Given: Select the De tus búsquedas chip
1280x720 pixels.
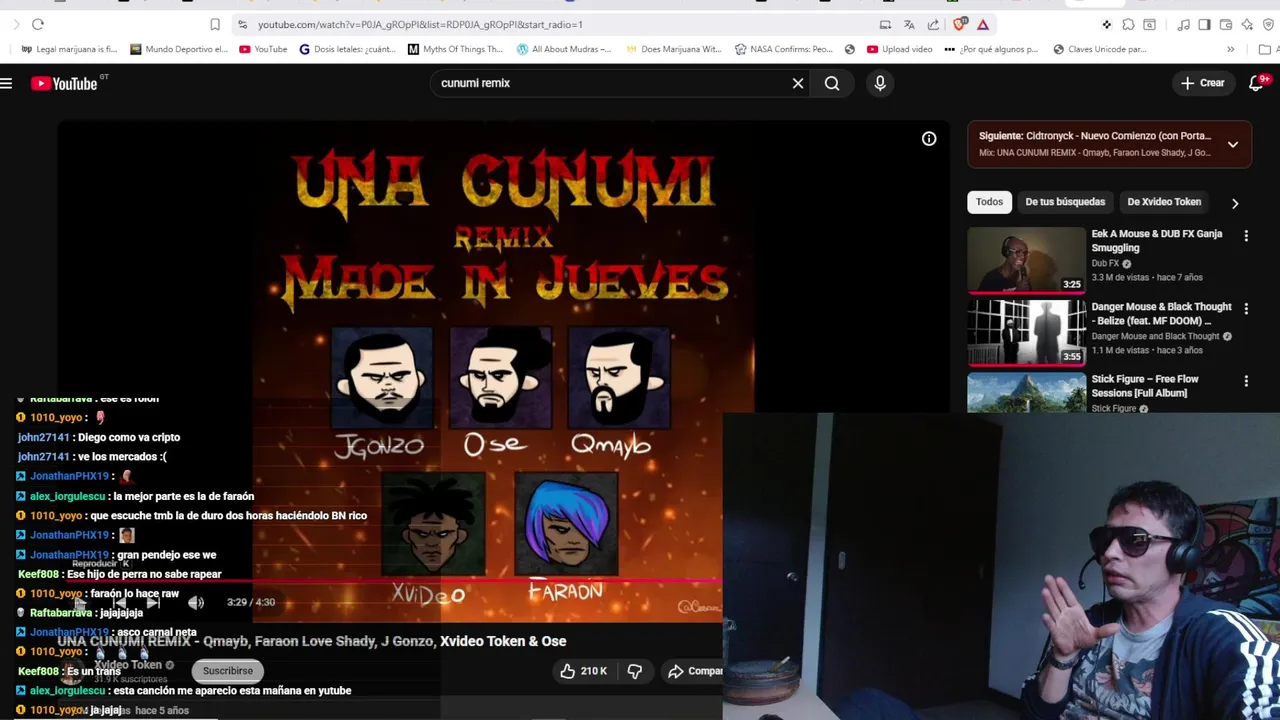Looking at the screenshot, I should (x=1065, y=202).
